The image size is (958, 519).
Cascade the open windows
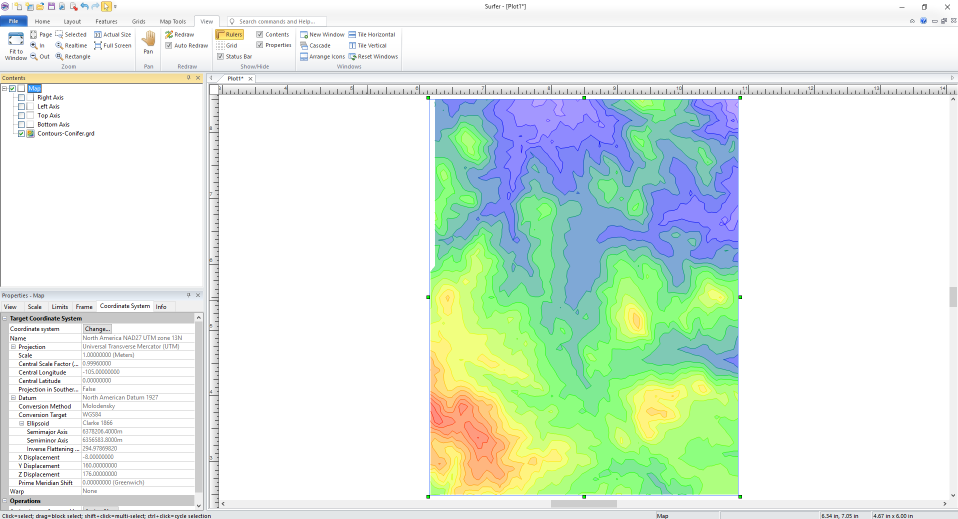point(315,46)
